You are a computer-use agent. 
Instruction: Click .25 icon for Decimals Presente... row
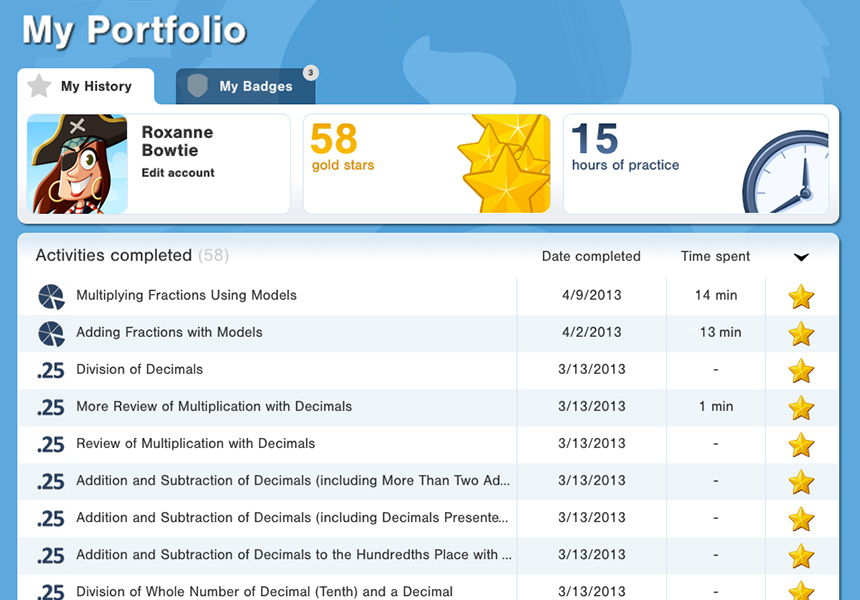pos(50,519)
